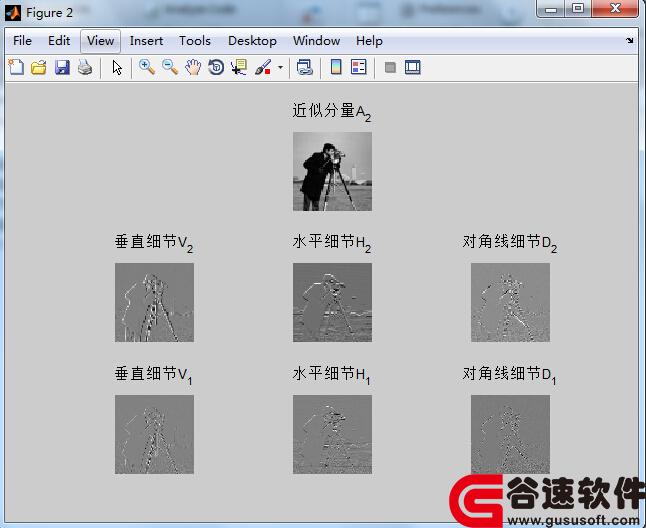Screen dimensions: 646x528
Task: Maximize the Figure 2 window
Action: tap(578, 8)
